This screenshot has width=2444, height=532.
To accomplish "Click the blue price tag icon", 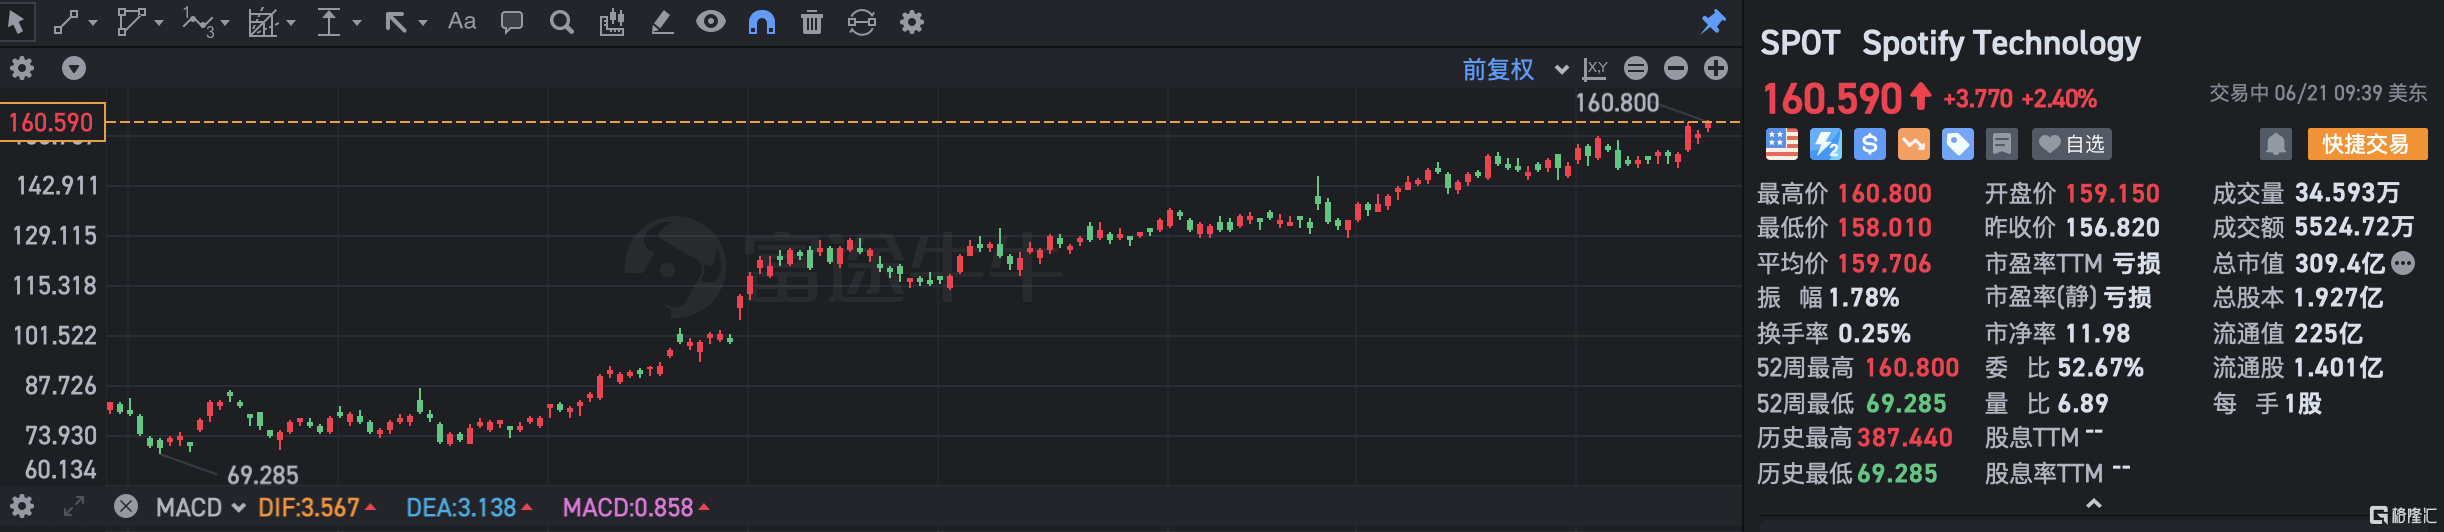I will tap(1957, 144).
